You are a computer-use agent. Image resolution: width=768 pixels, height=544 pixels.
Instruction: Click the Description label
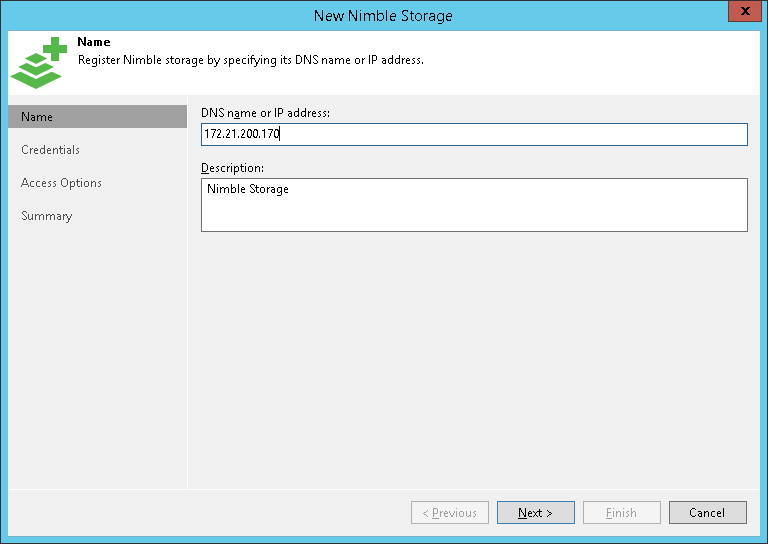[232, 168]
